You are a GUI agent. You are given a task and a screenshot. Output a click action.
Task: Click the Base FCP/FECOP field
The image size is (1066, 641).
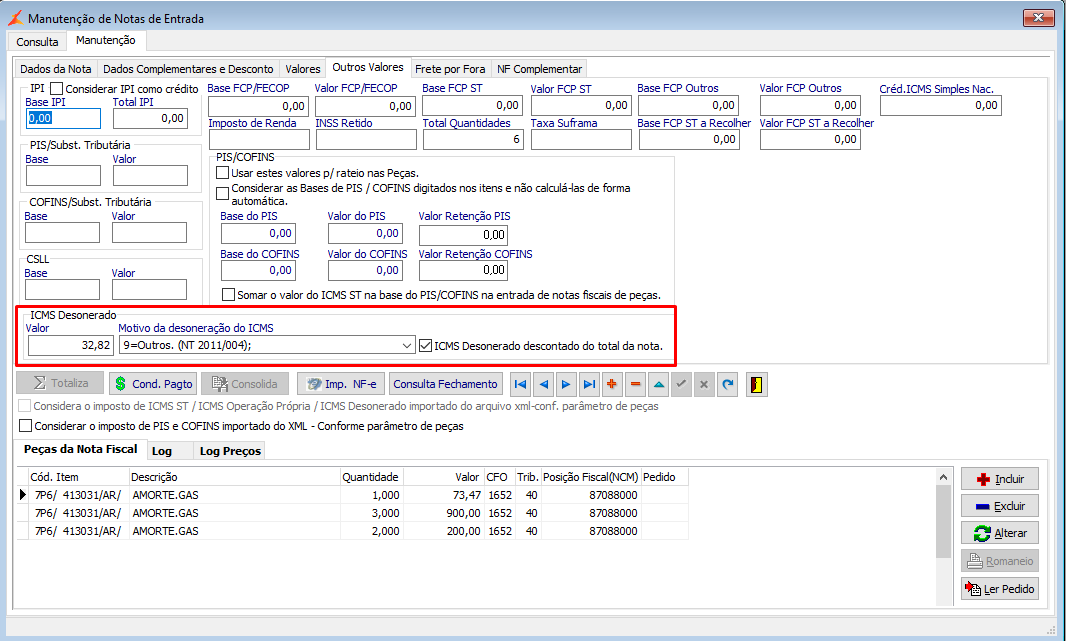point(258,105)
